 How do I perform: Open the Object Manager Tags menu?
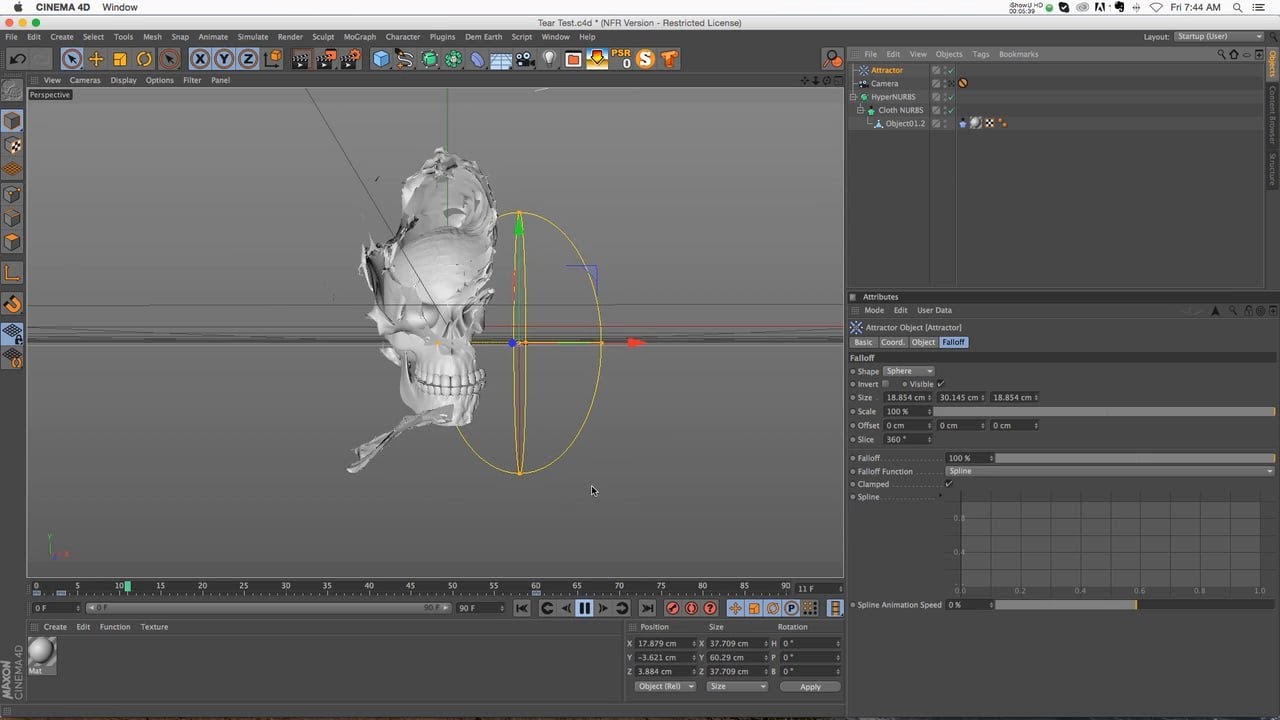click(x=981, y=54)
